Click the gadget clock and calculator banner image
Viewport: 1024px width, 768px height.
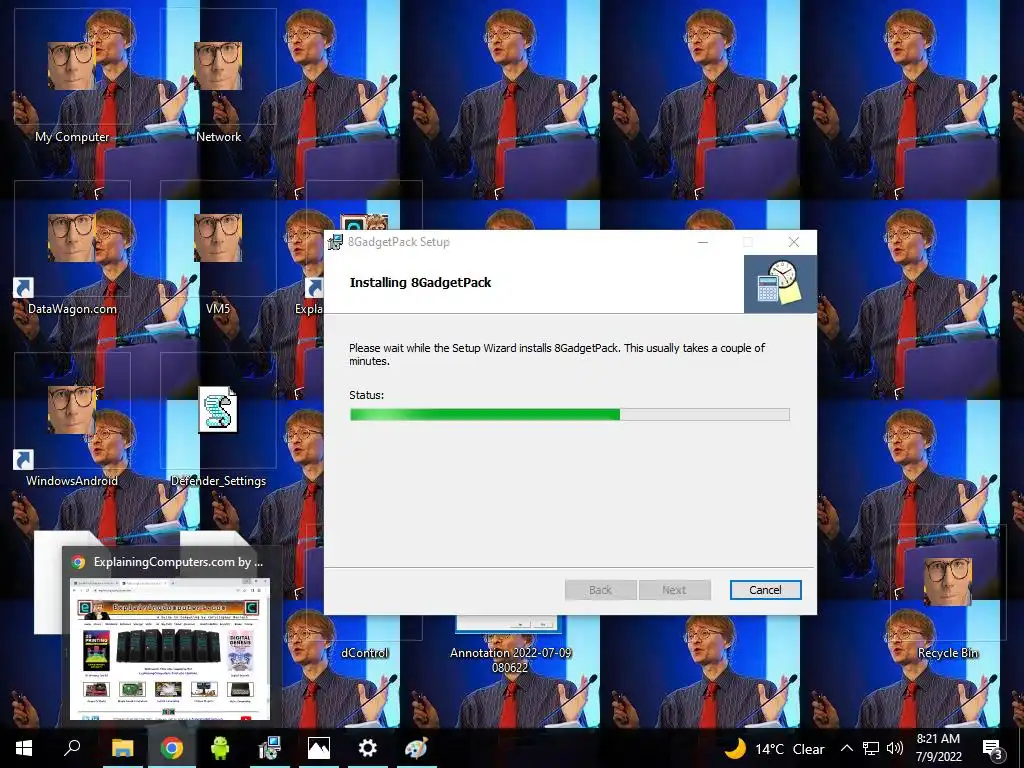(x=780, y=284)
